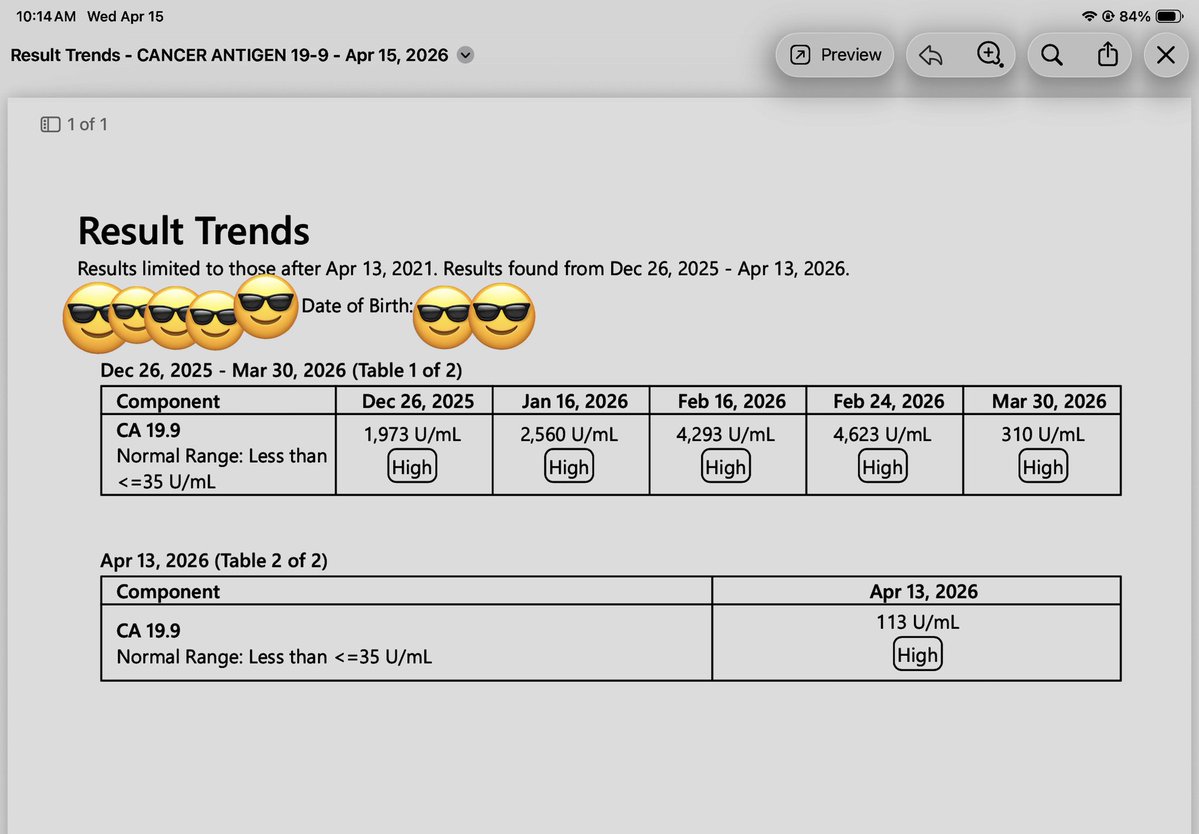
Task: Select the 4,293 U/mL value
Action: [x=726, y=434]
